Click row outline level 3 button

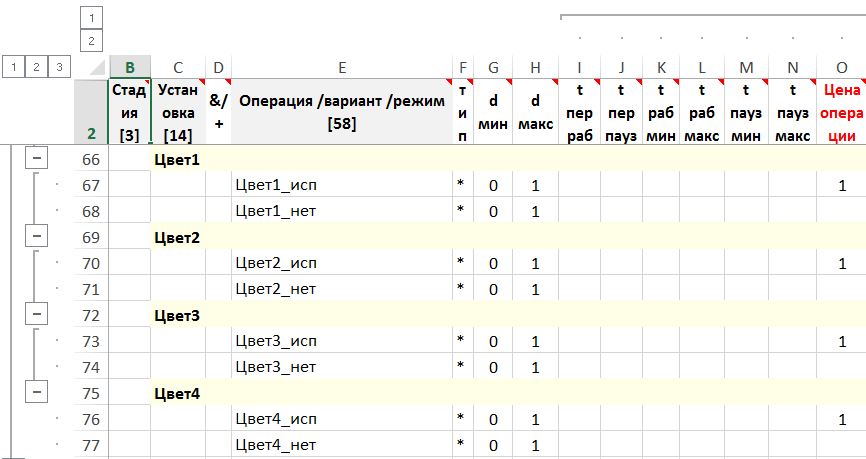click(59, 66)
